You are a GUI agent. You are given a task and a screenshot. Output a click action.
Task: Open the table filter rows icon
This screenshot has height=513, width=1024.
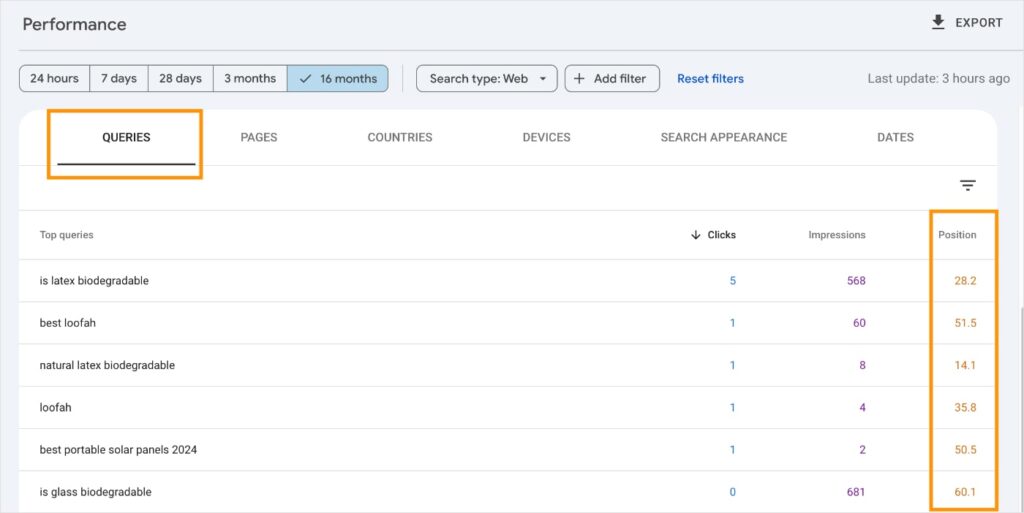(967, 185)
